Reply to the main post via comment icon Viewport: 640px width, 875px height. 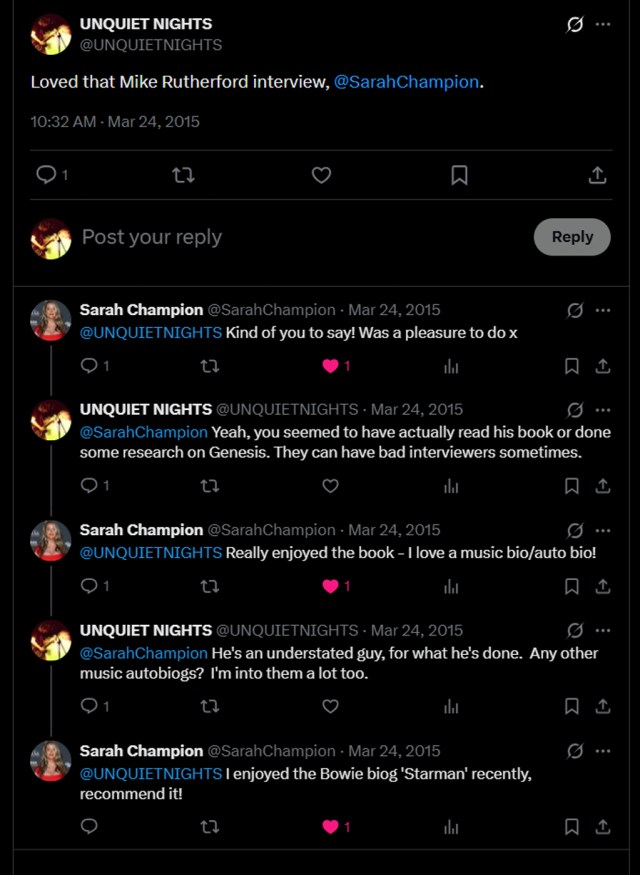coord(46,175)
